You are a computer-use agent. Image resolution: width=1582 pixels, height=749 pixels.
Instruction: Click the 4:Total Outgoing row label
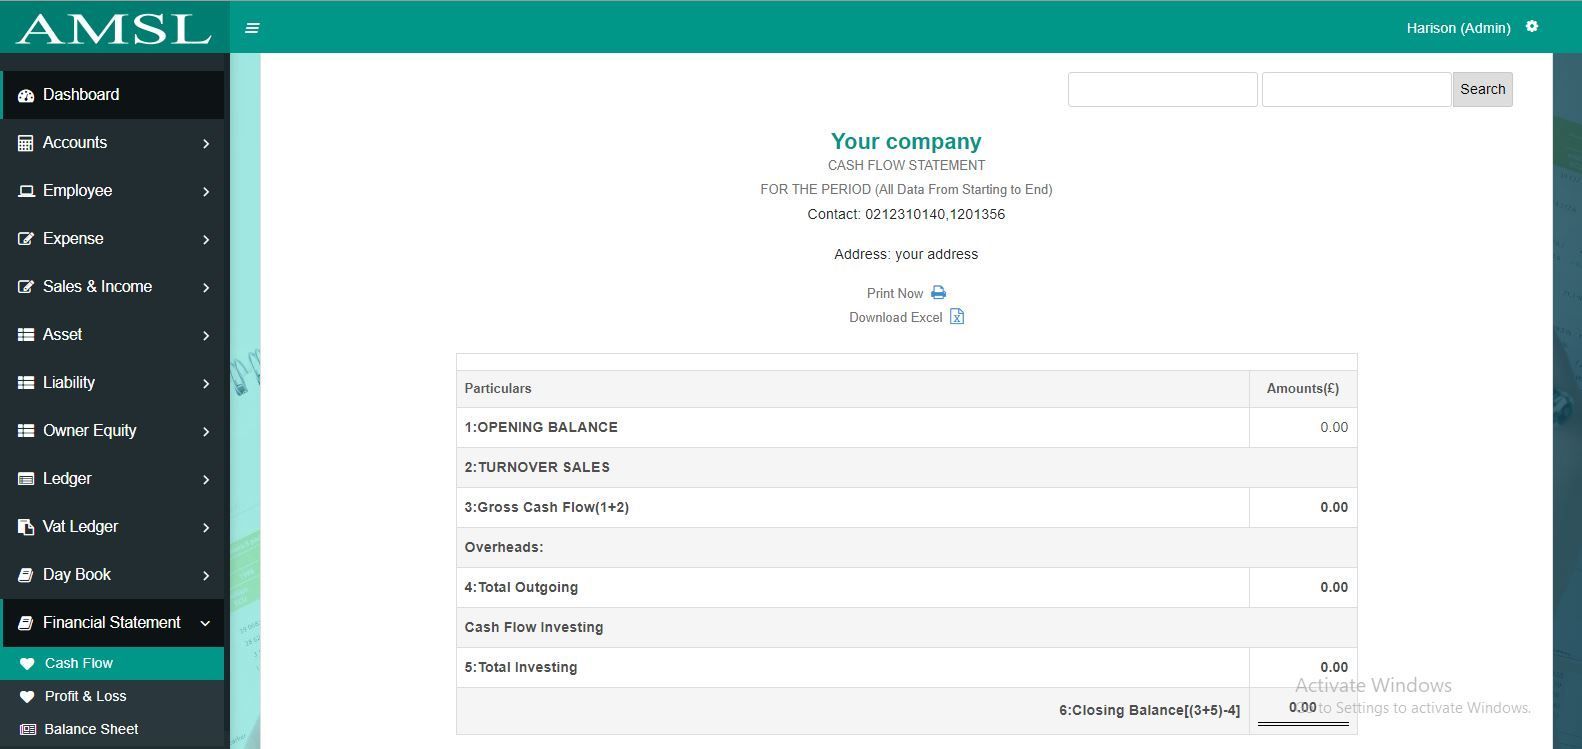(521, 587)
